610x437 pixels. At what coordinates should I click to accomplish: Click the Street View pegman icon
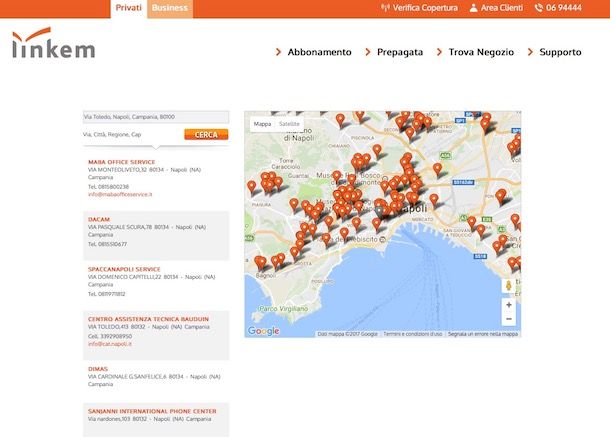509,285
